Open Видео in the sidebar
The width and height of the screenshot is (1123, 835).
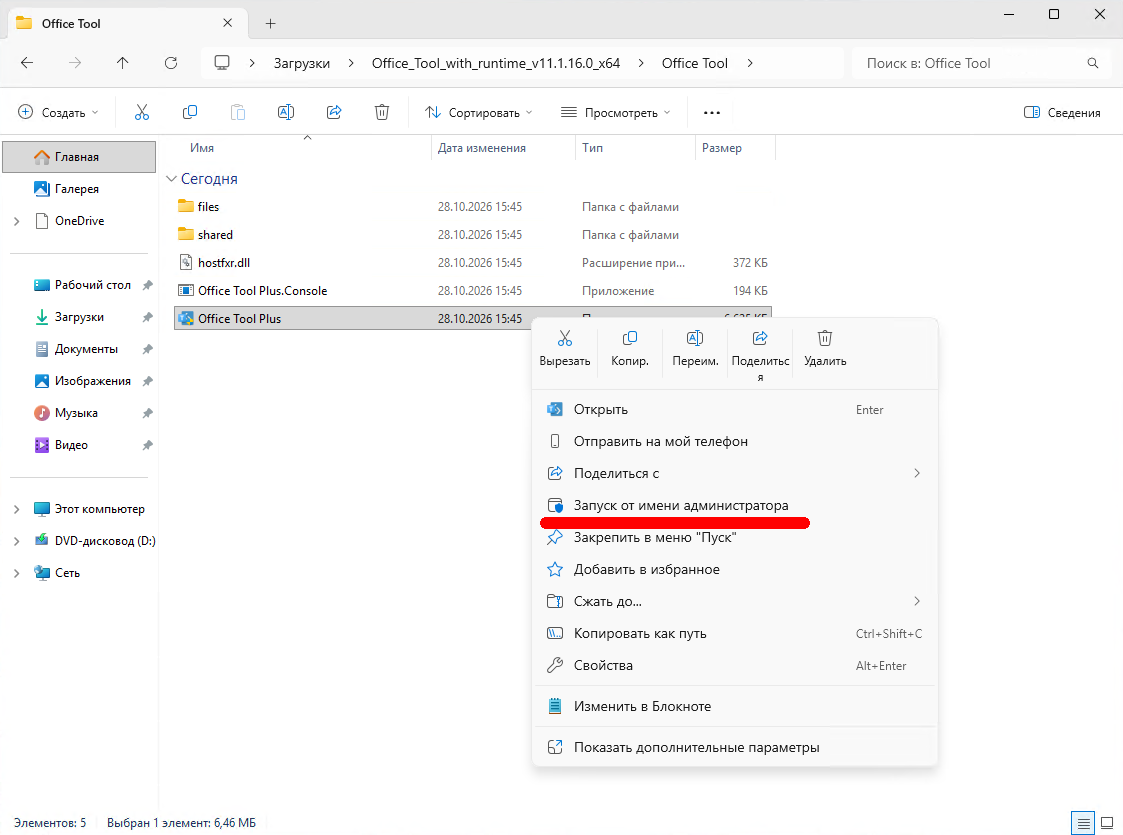pos(79,445)
